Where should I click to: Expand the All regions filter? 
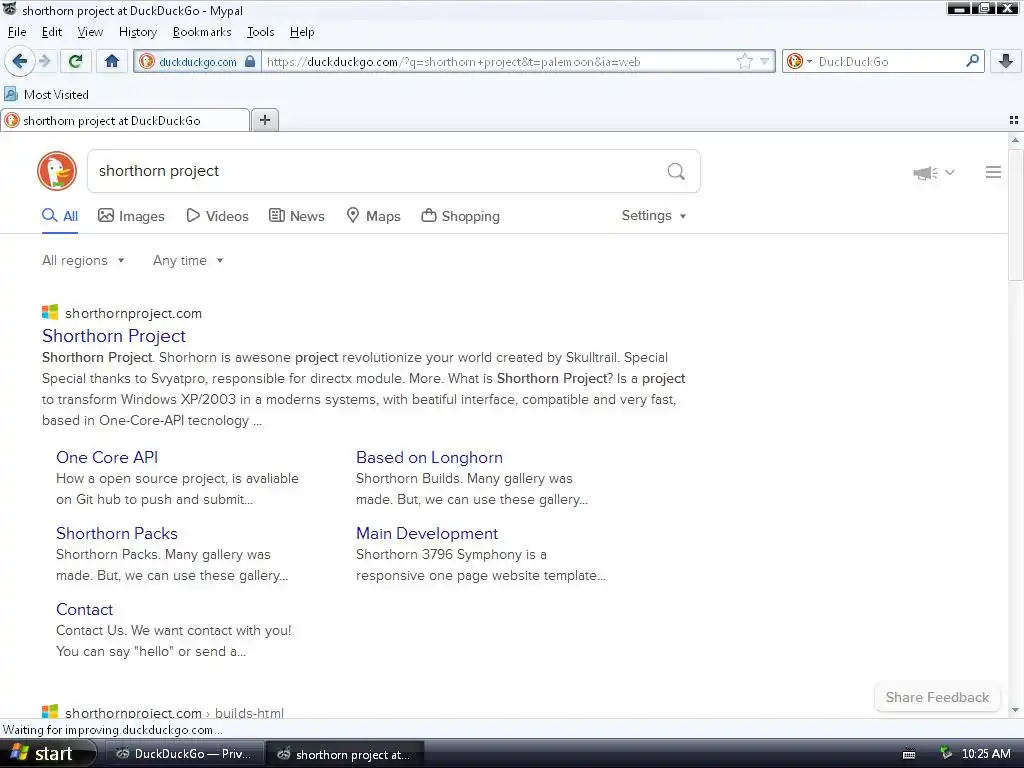[83, 261]
